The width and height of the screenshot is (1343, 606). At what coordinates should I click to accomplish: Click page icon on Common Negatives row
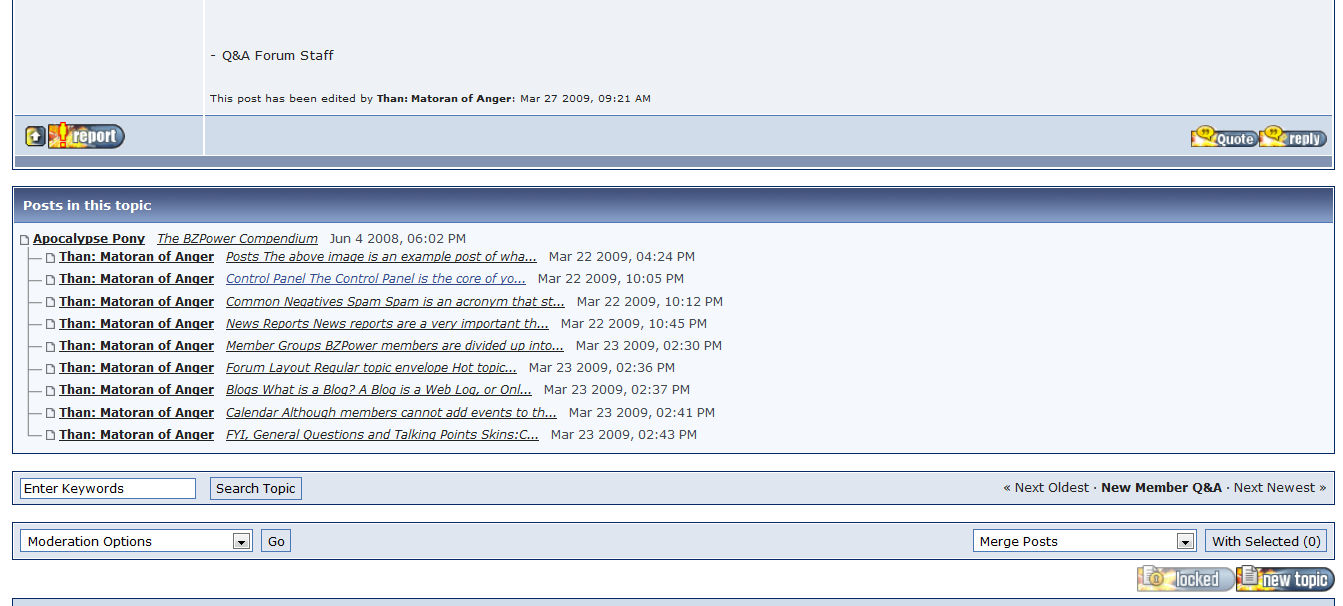click(x=50, y=302)
